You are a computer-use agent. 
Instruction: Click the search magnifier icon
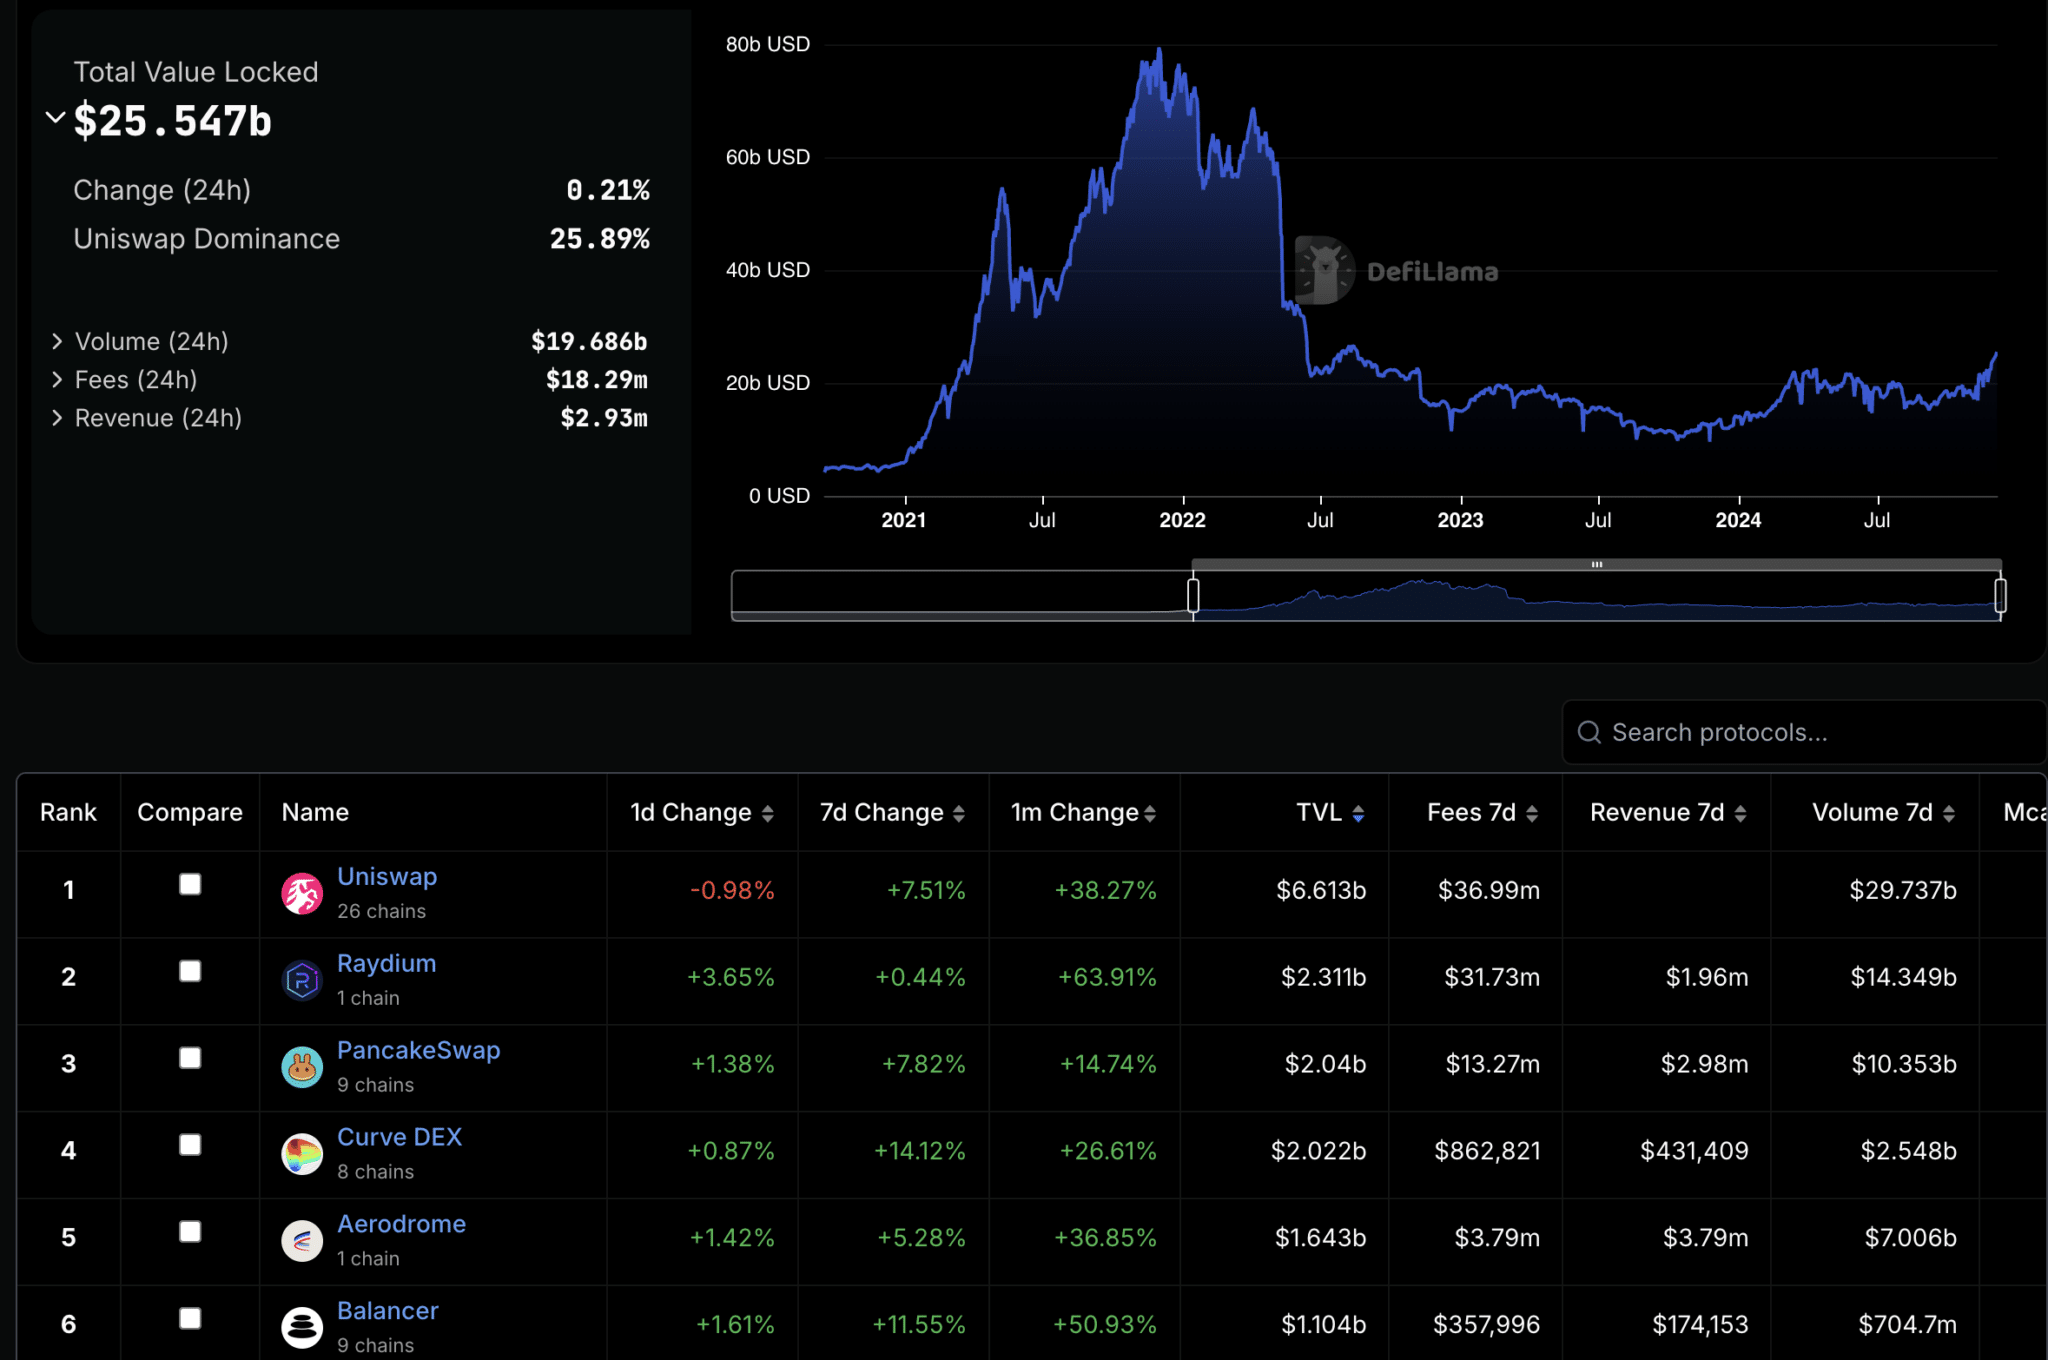(x=1589, y=732)
